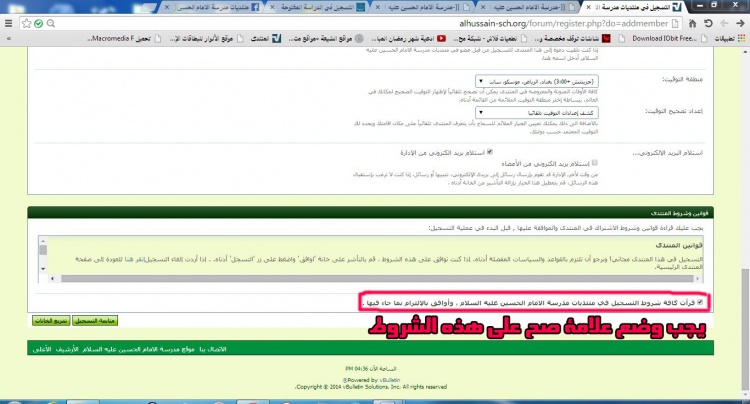Switch to the tab next to the active tab
750x404 pixels.
(529, 7)
